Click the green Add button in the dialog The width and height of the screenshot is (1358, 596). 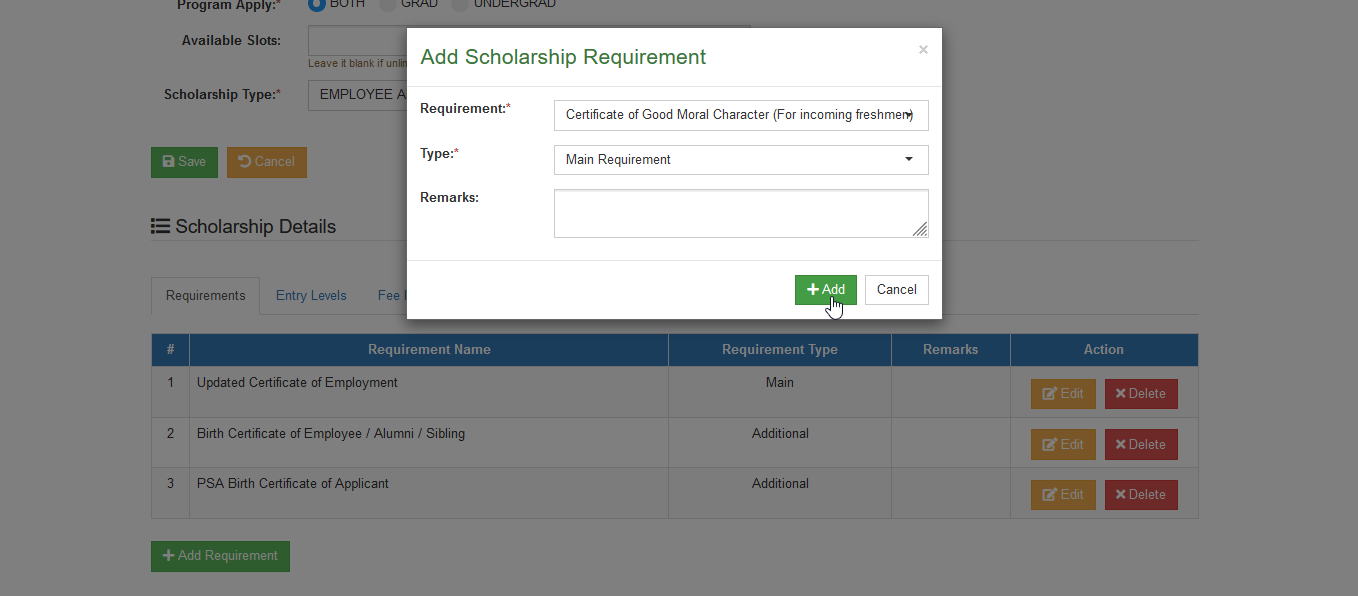[x=825, y=290]
